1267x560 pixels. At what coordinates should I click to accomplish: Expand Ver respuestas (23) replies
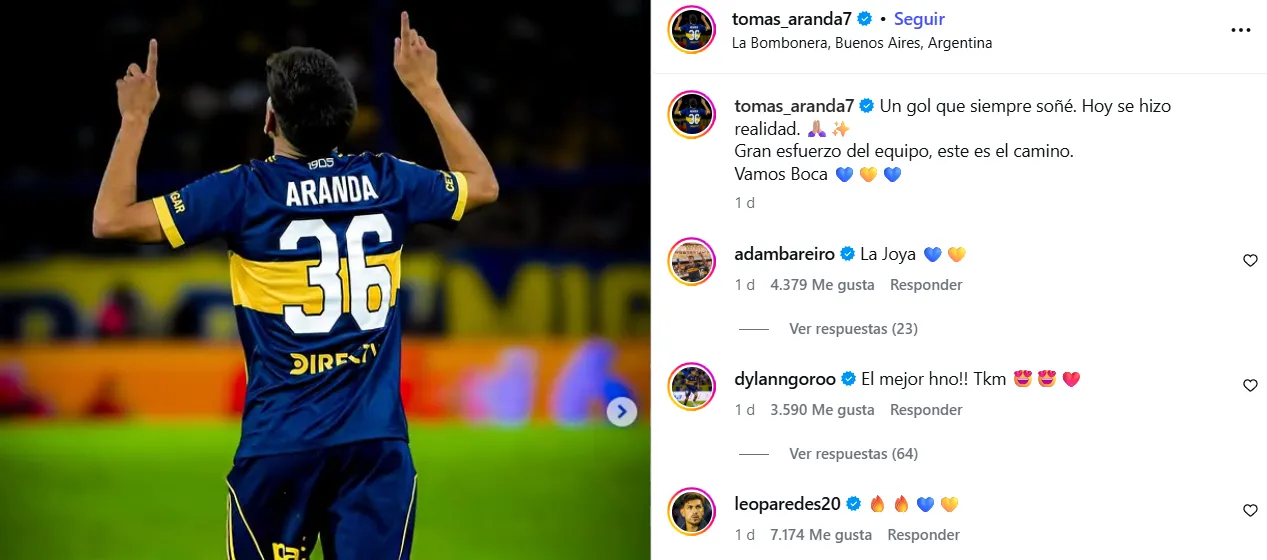(x=853, y=328)
